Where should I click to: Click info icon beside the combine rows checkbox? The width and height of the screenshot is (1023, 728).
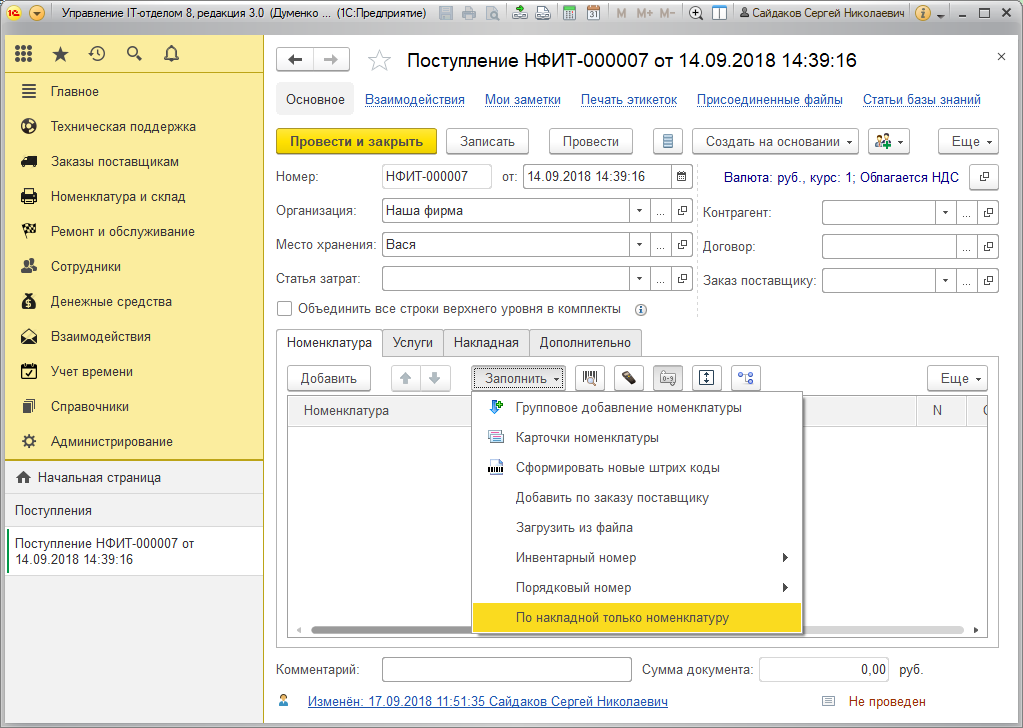tap(641, 310)
